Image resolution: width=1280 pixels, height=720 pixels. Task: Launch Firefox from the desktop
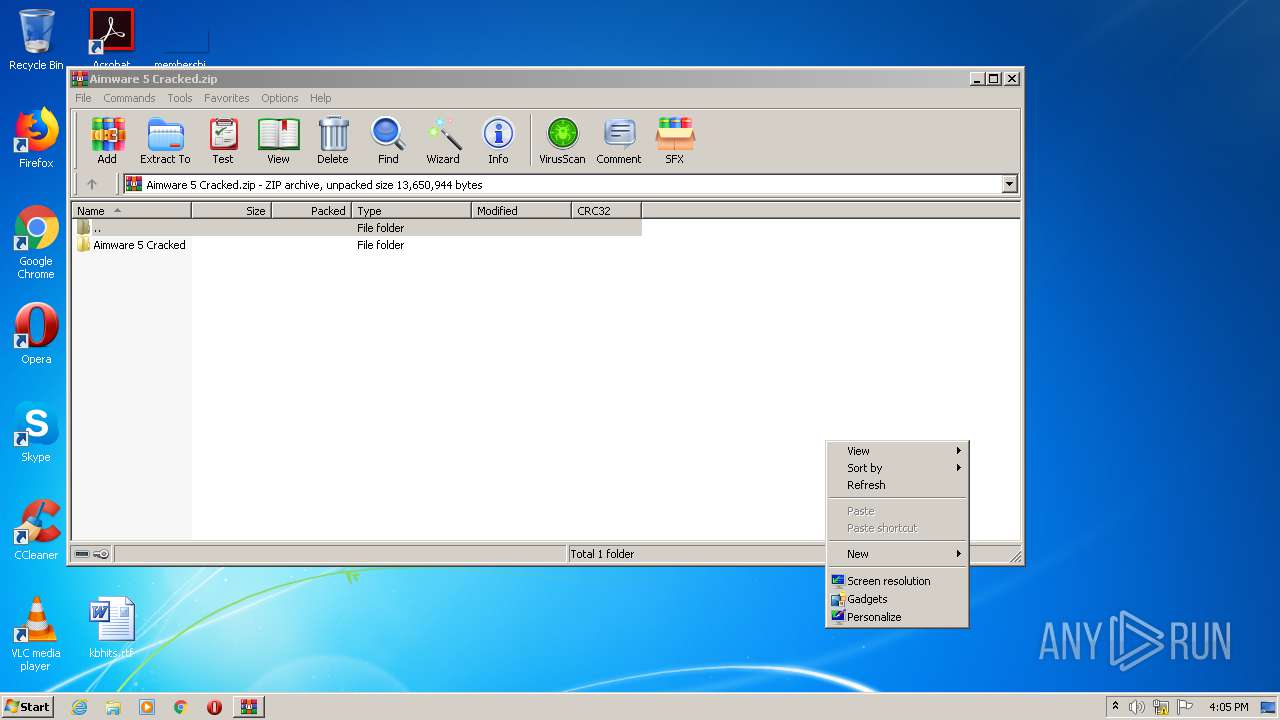tap(36, 138)
